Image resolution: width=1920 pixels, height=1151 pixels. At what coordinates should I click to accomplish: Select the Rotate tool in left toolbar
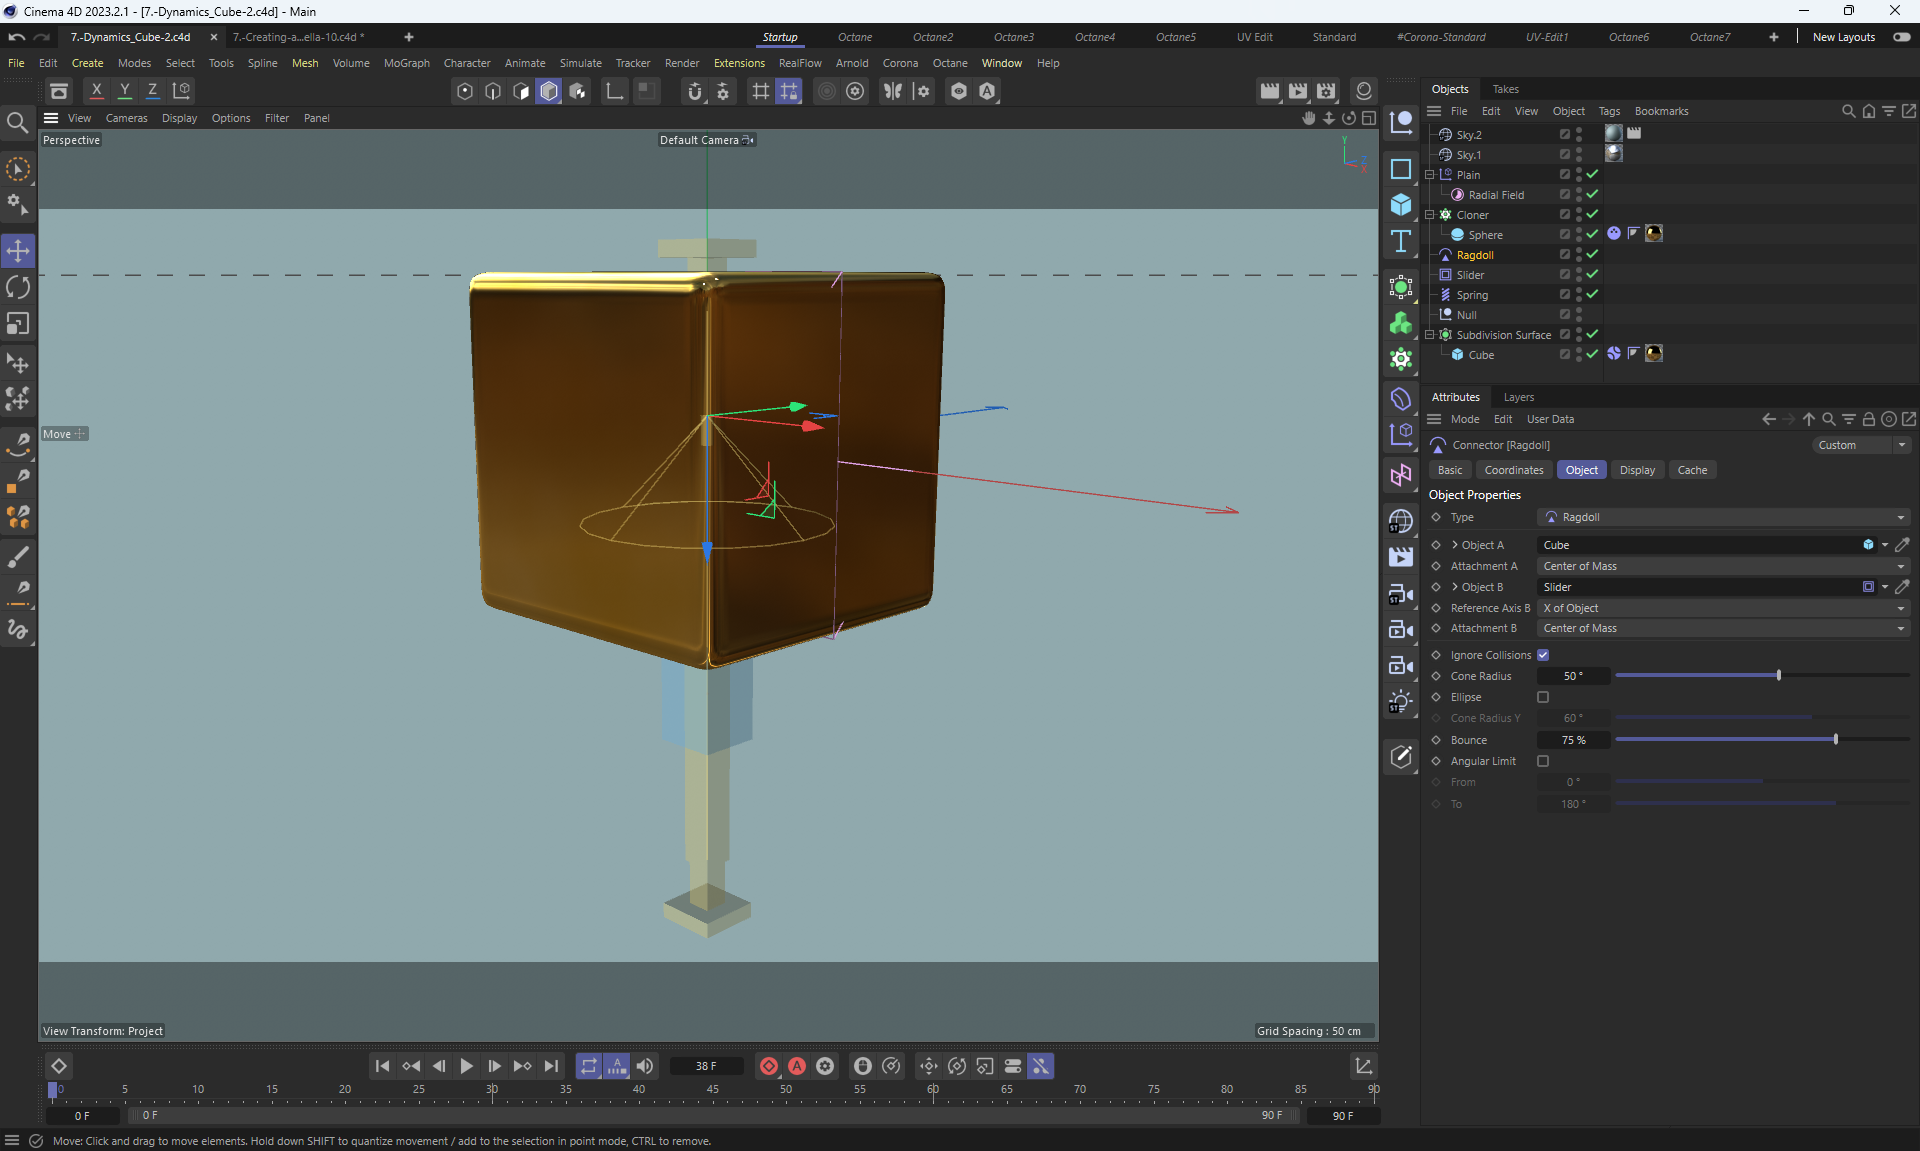(x=18, y=287)
